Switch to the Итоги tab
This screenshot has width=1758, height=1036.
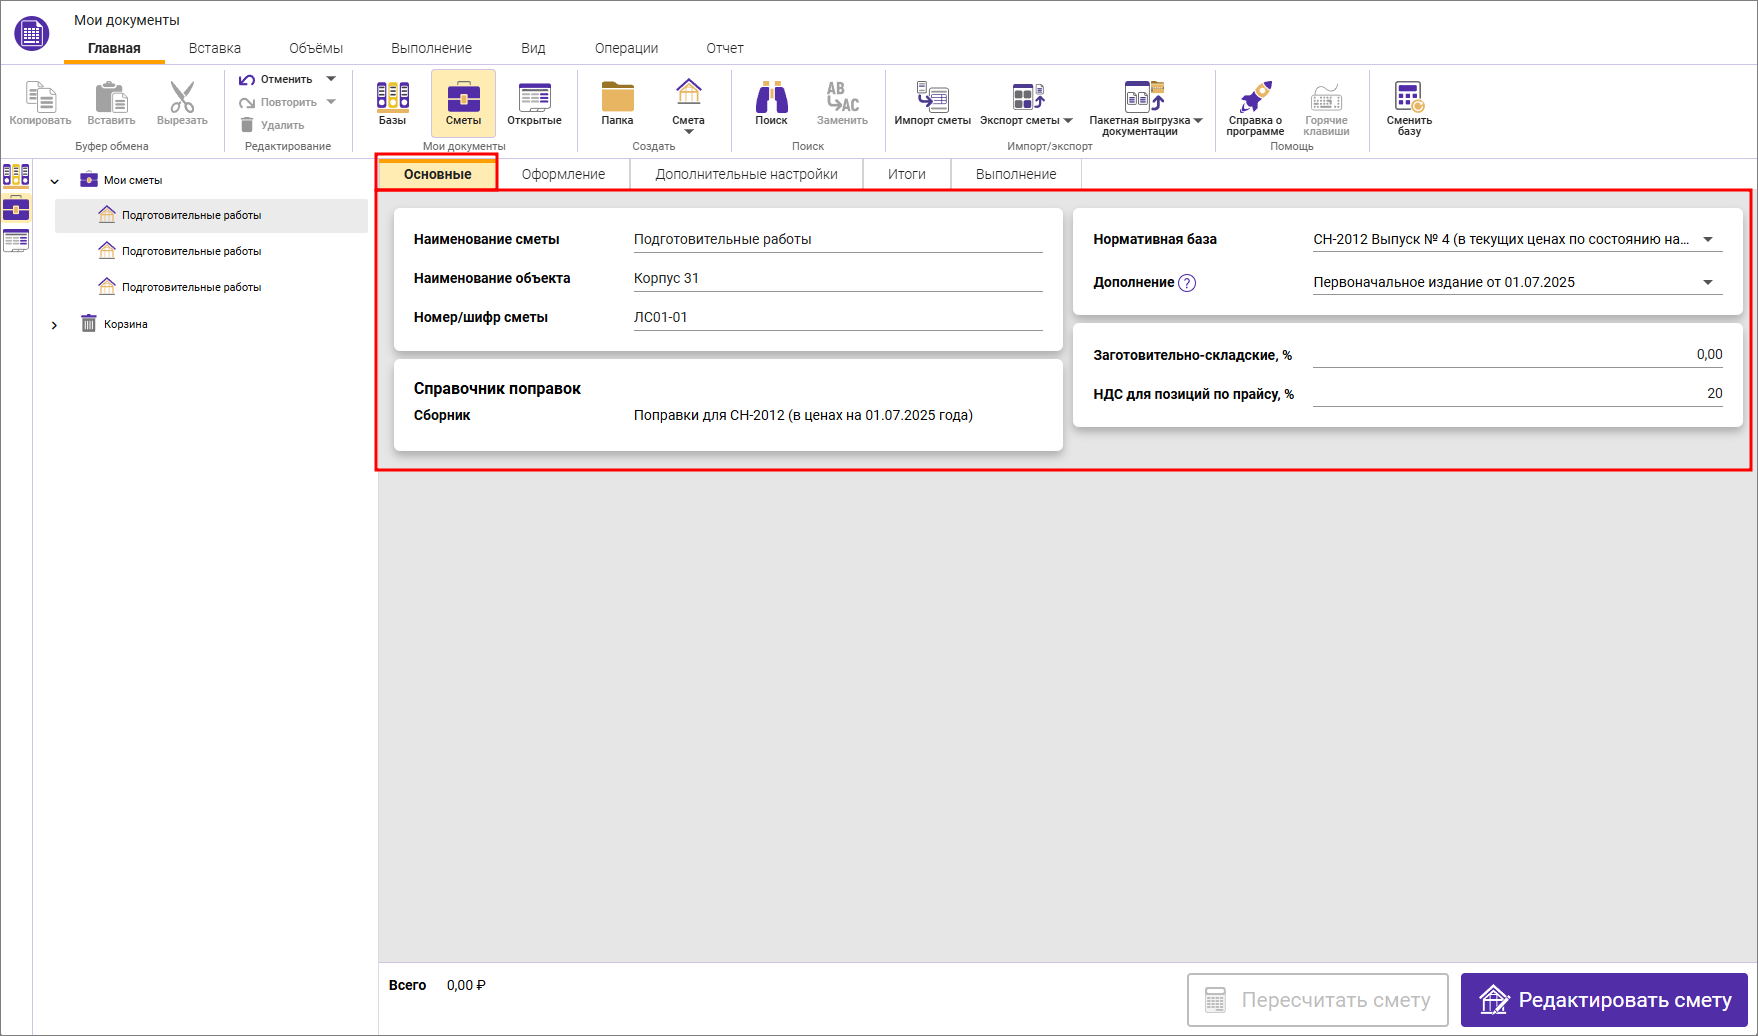click(x=906, y=174)
